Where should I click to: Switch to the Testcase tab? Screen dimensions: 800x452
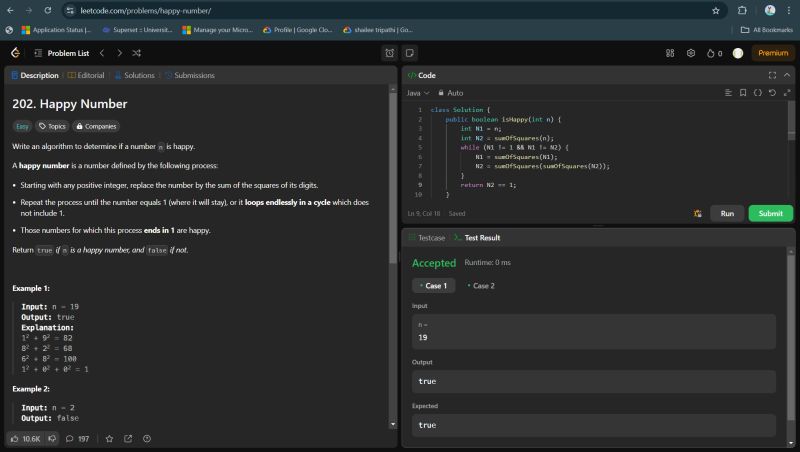point(427,238)
